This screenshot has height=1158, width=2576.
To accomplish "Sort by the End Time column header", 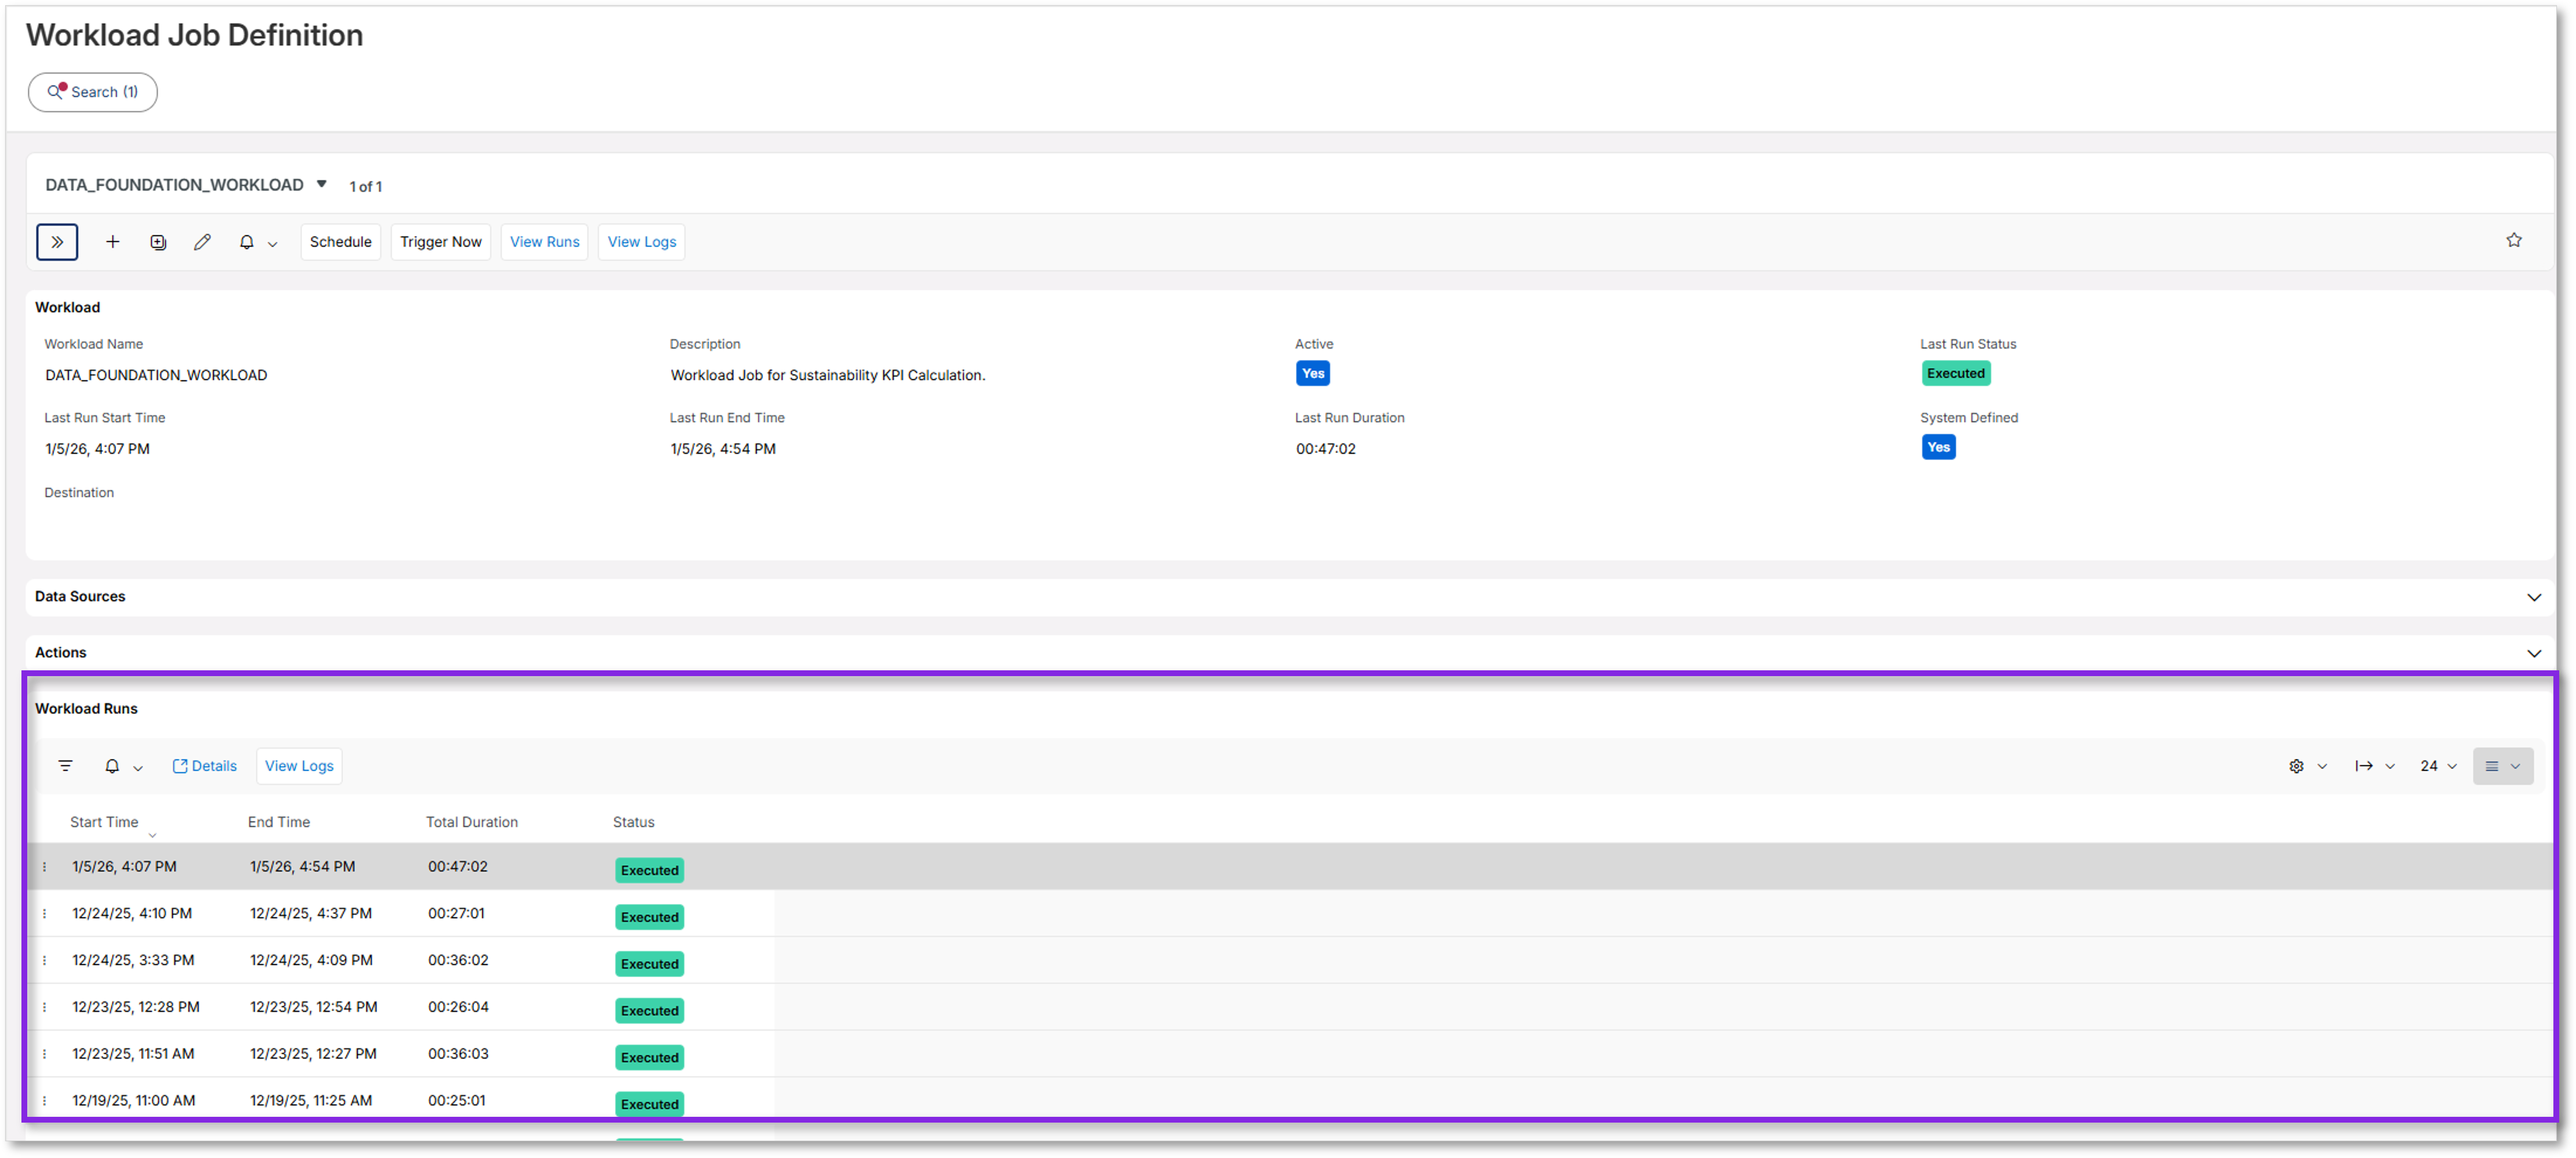I will 279,822.
